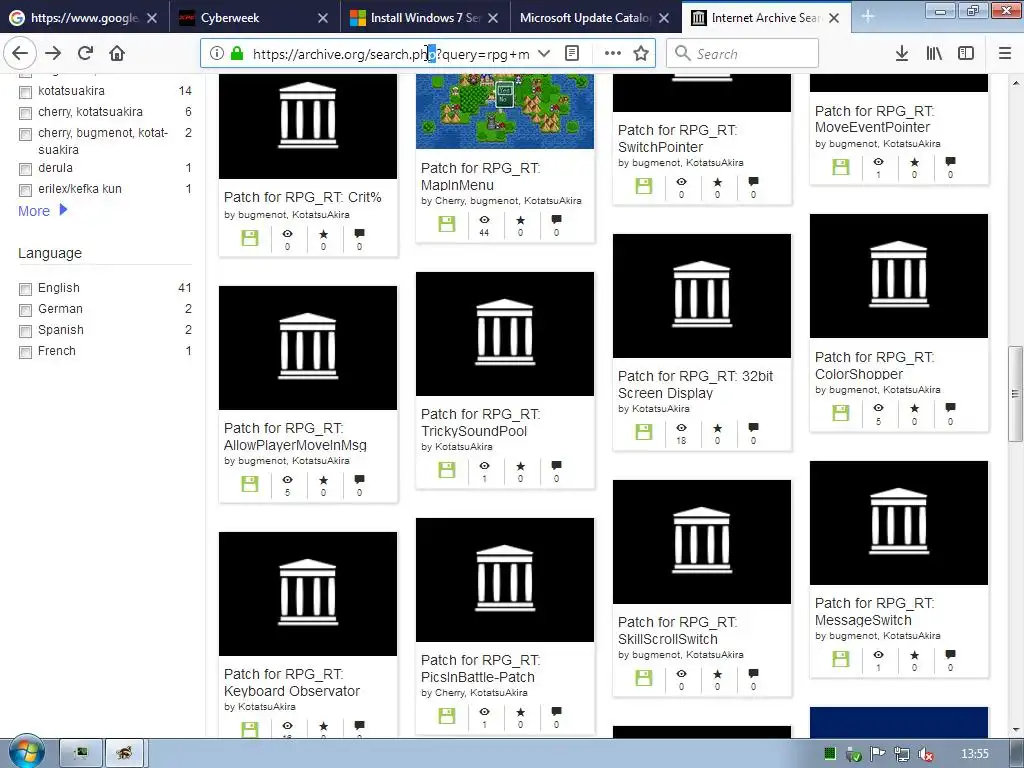
Task: Open the Home page button
Action: [x=117, y=53]
